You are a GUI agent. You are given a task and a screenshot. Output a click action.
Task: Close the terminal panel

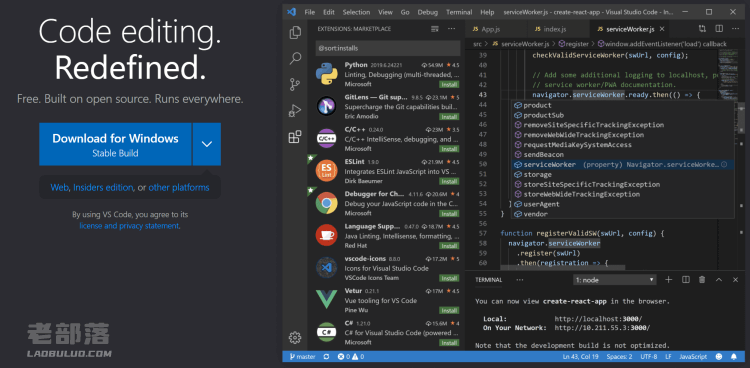point(735,279)
